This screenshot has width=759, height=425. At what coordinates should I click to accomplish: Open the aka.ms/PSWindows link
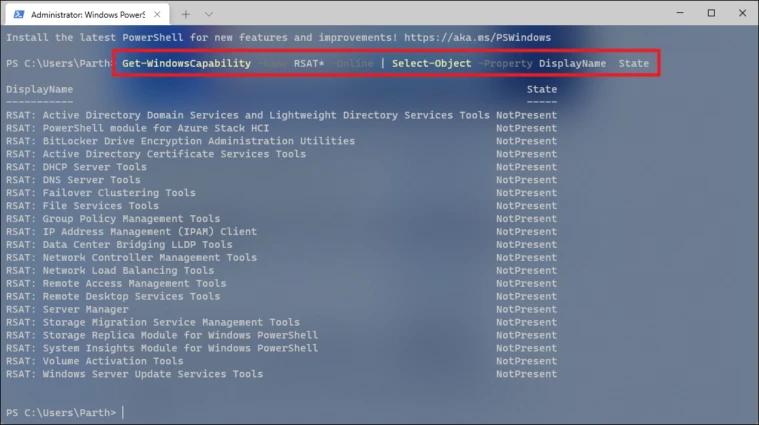477,38
